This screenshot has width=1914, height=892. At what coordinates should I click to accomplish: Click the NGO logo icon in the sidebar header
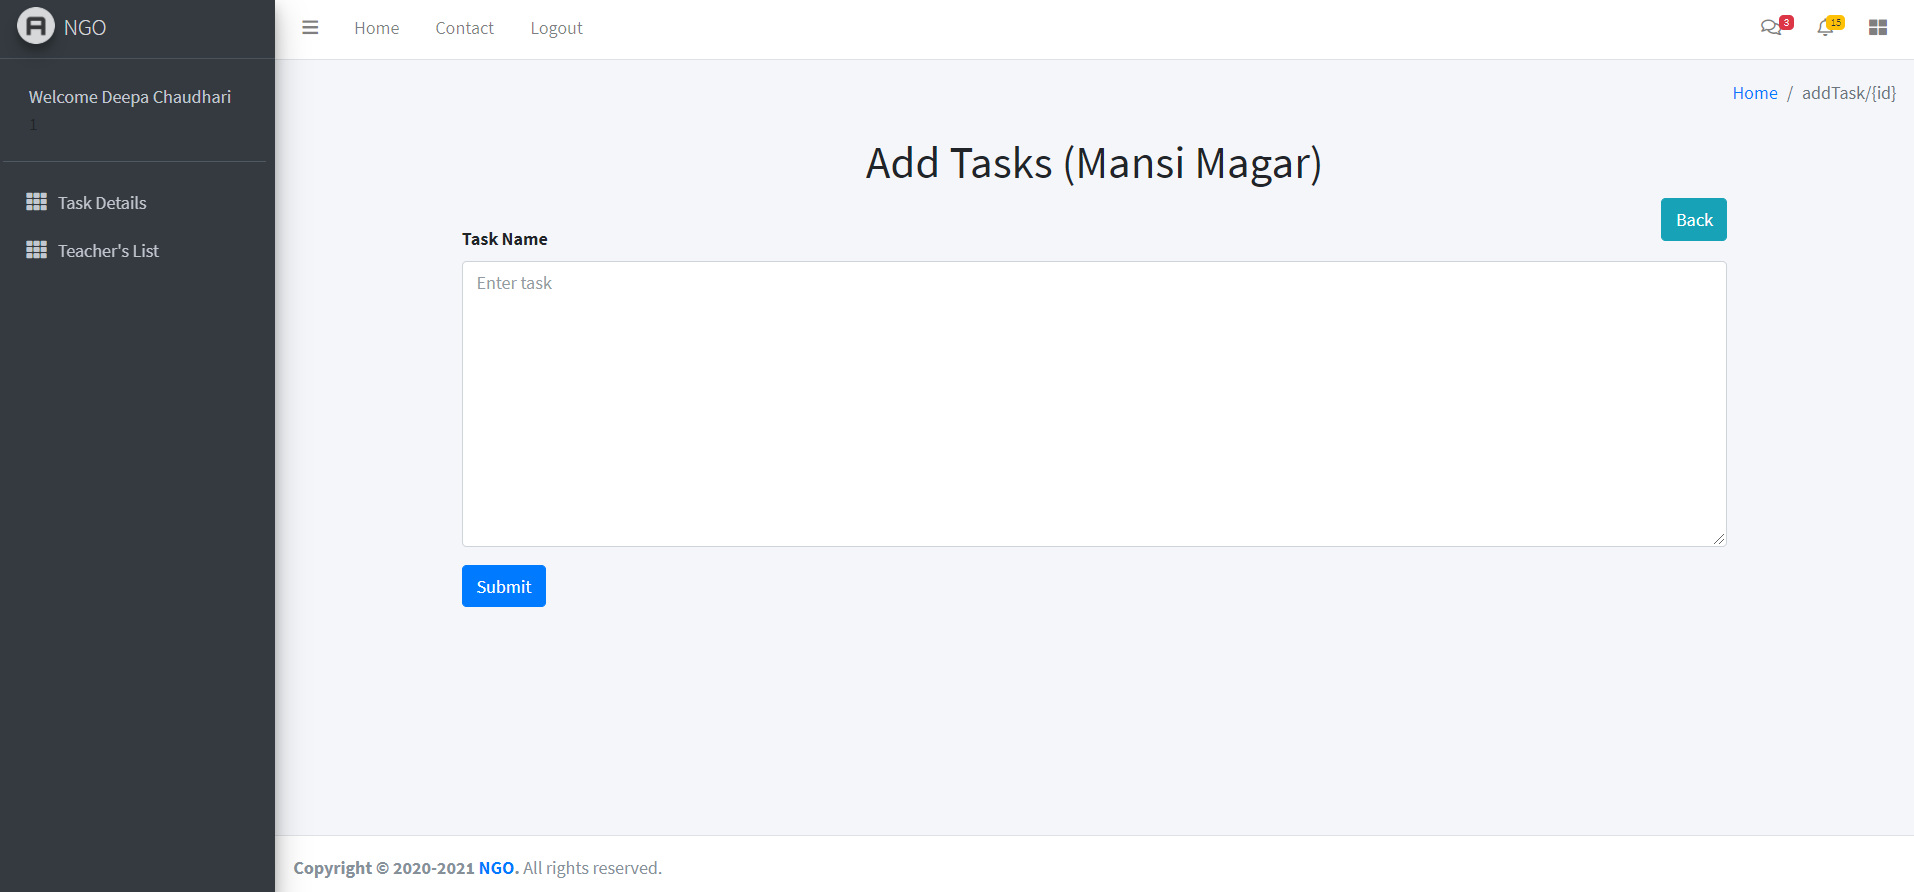click(36, 27)
